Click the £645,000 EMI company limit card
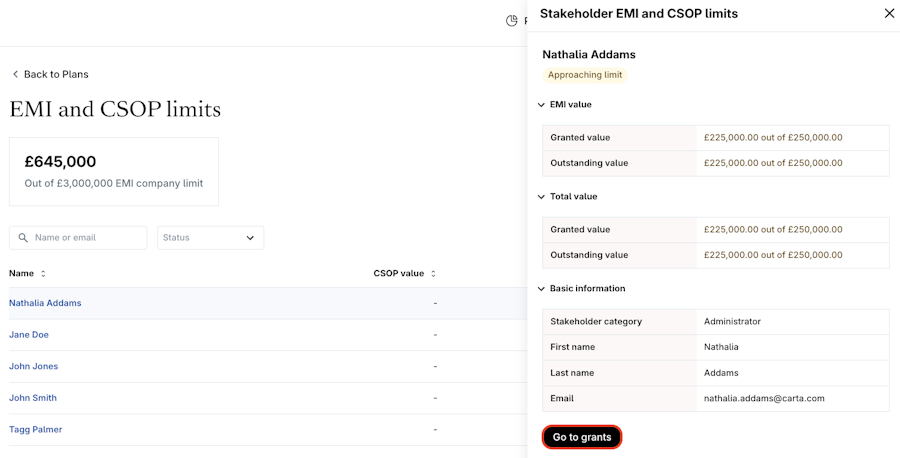The image size is (900, 458). [x=114, y=172]
